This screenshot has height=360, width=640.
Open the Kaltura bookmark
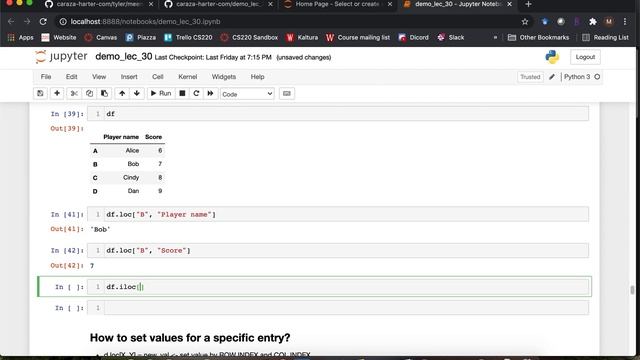(302, 38)
